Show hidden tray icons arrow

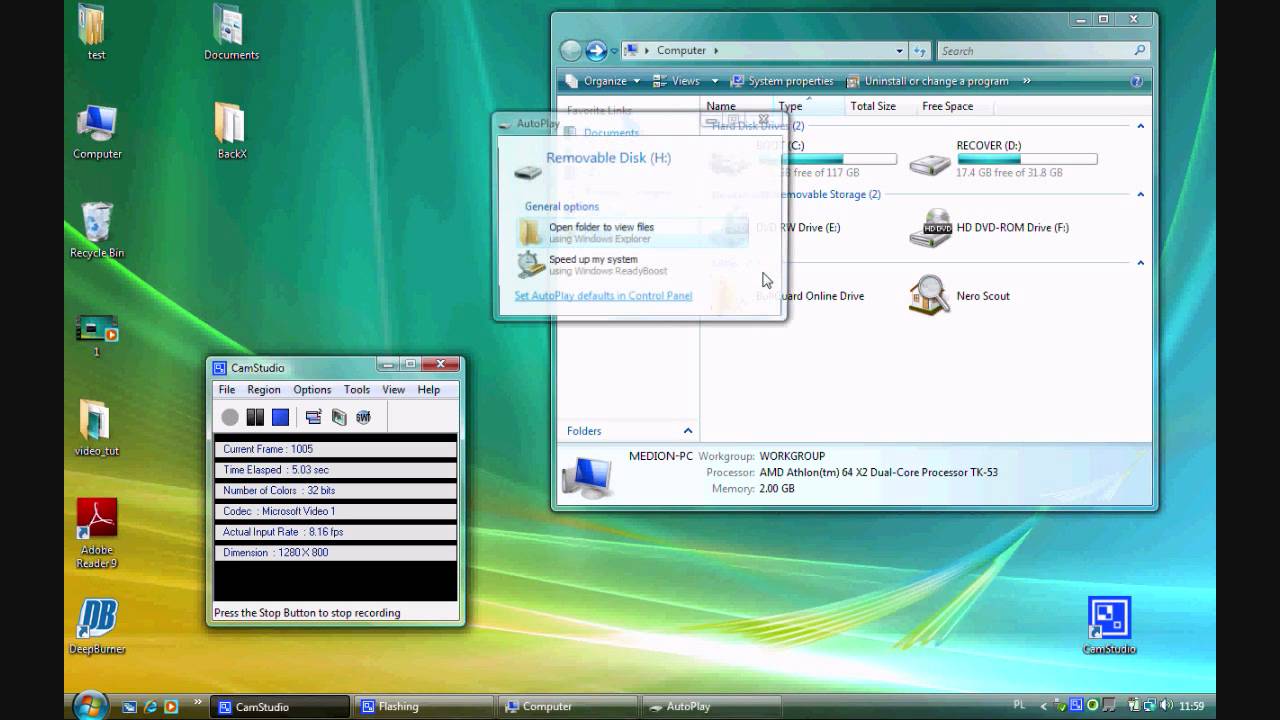pyautogui.click(x=1044, y=706)
